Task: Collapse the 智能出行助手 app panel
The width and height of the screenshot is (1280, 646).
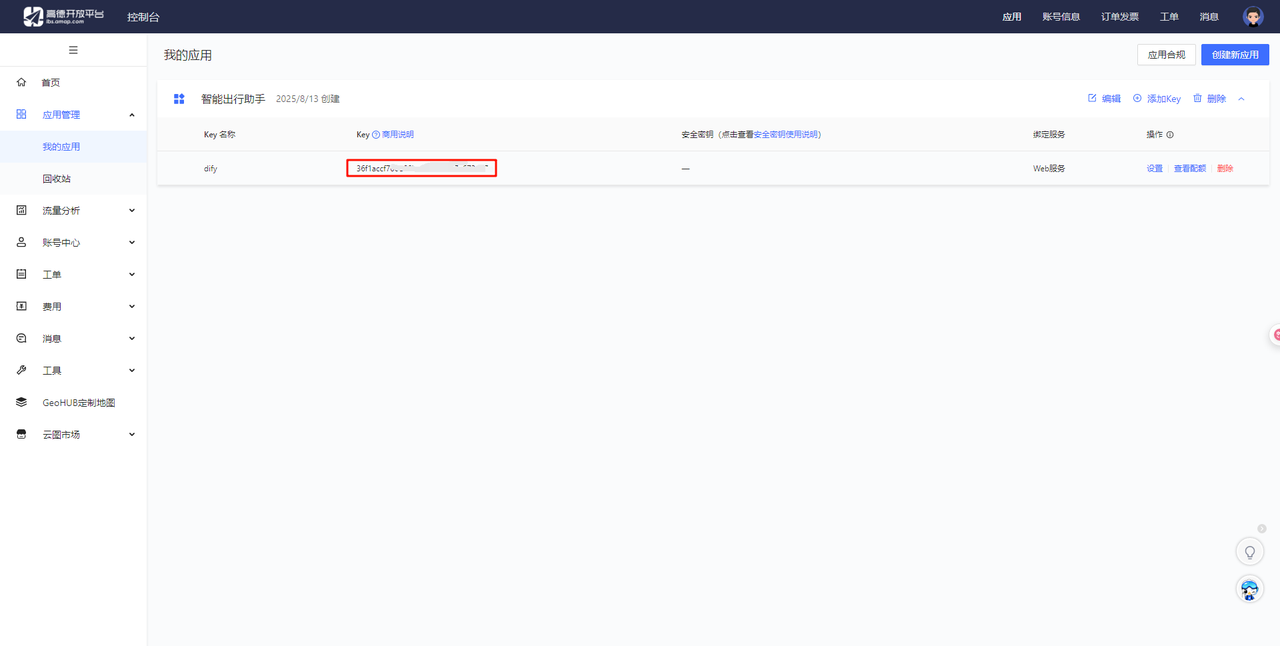Action: point(1242,99)
